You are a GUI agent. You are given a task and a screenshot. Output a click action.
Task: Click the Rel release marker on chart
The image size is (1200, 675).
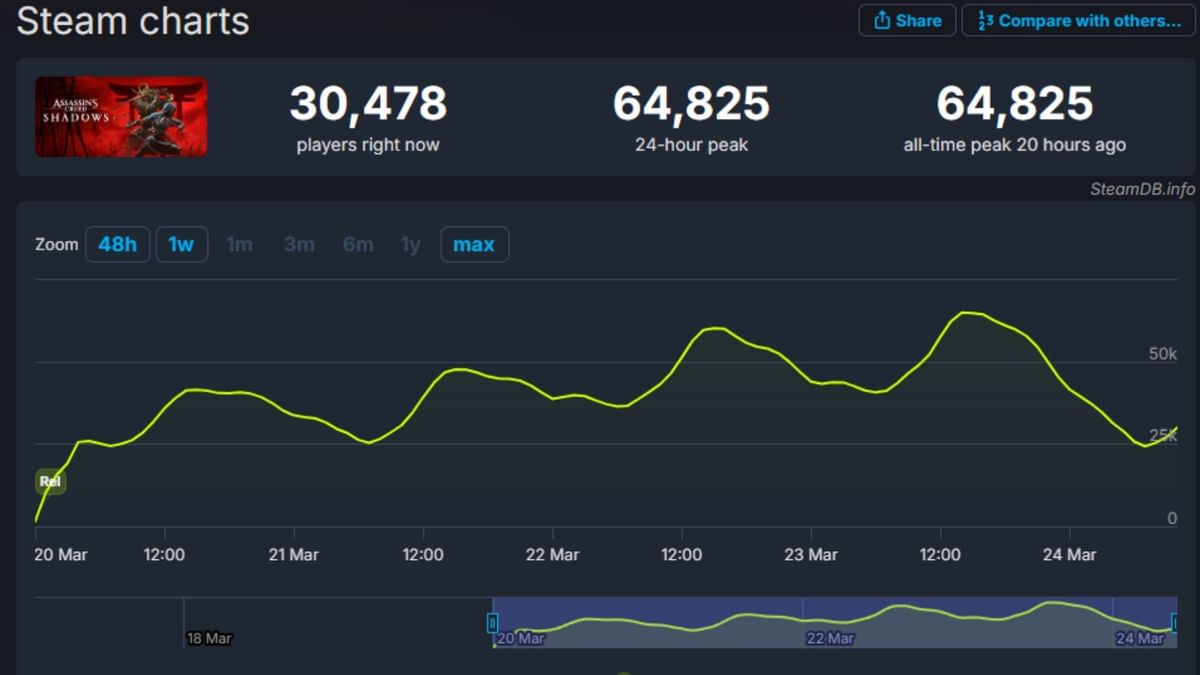(x=50, y=482)
